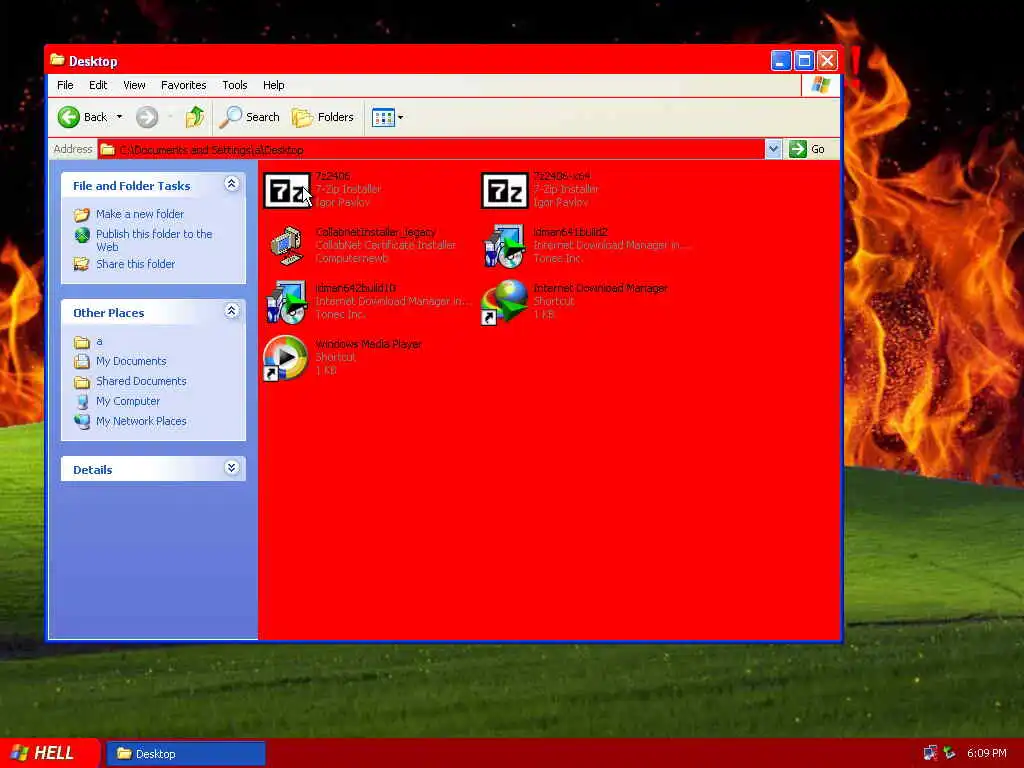1024x768 pixels.
Task: Open My Computer link
Action: (128, 401)
